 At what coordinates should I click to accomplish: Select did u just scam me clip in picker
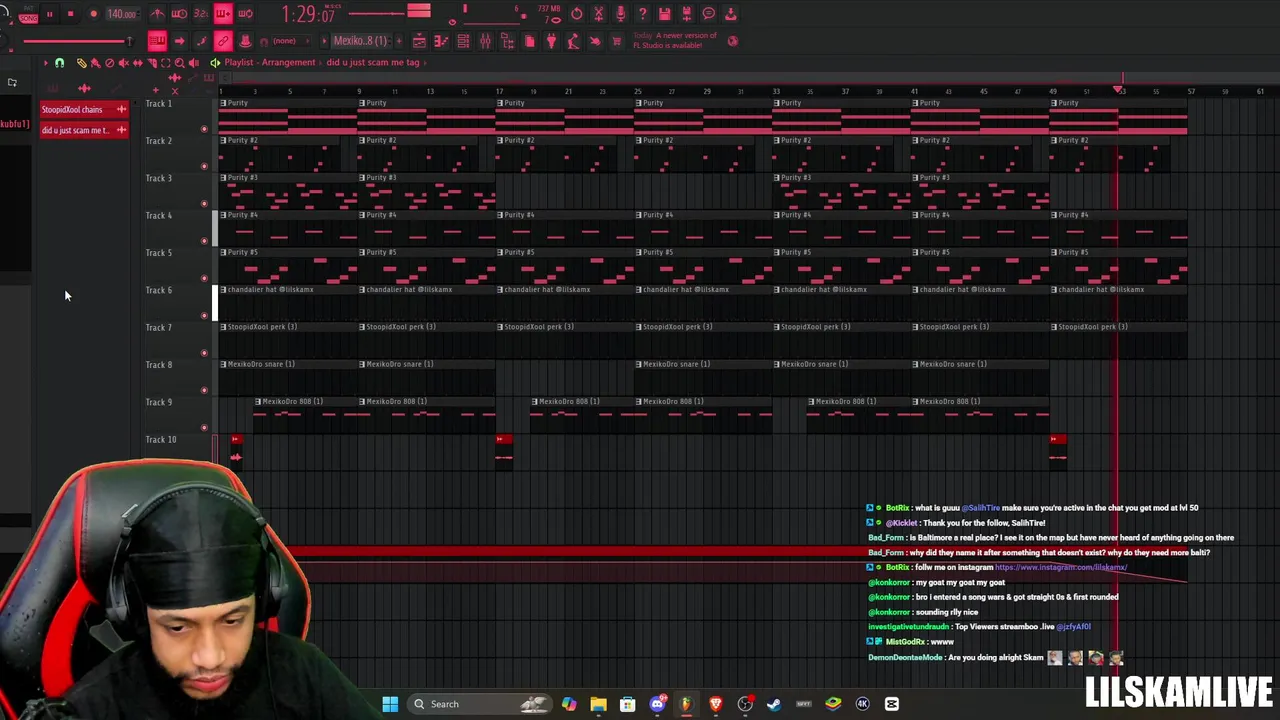84,130
